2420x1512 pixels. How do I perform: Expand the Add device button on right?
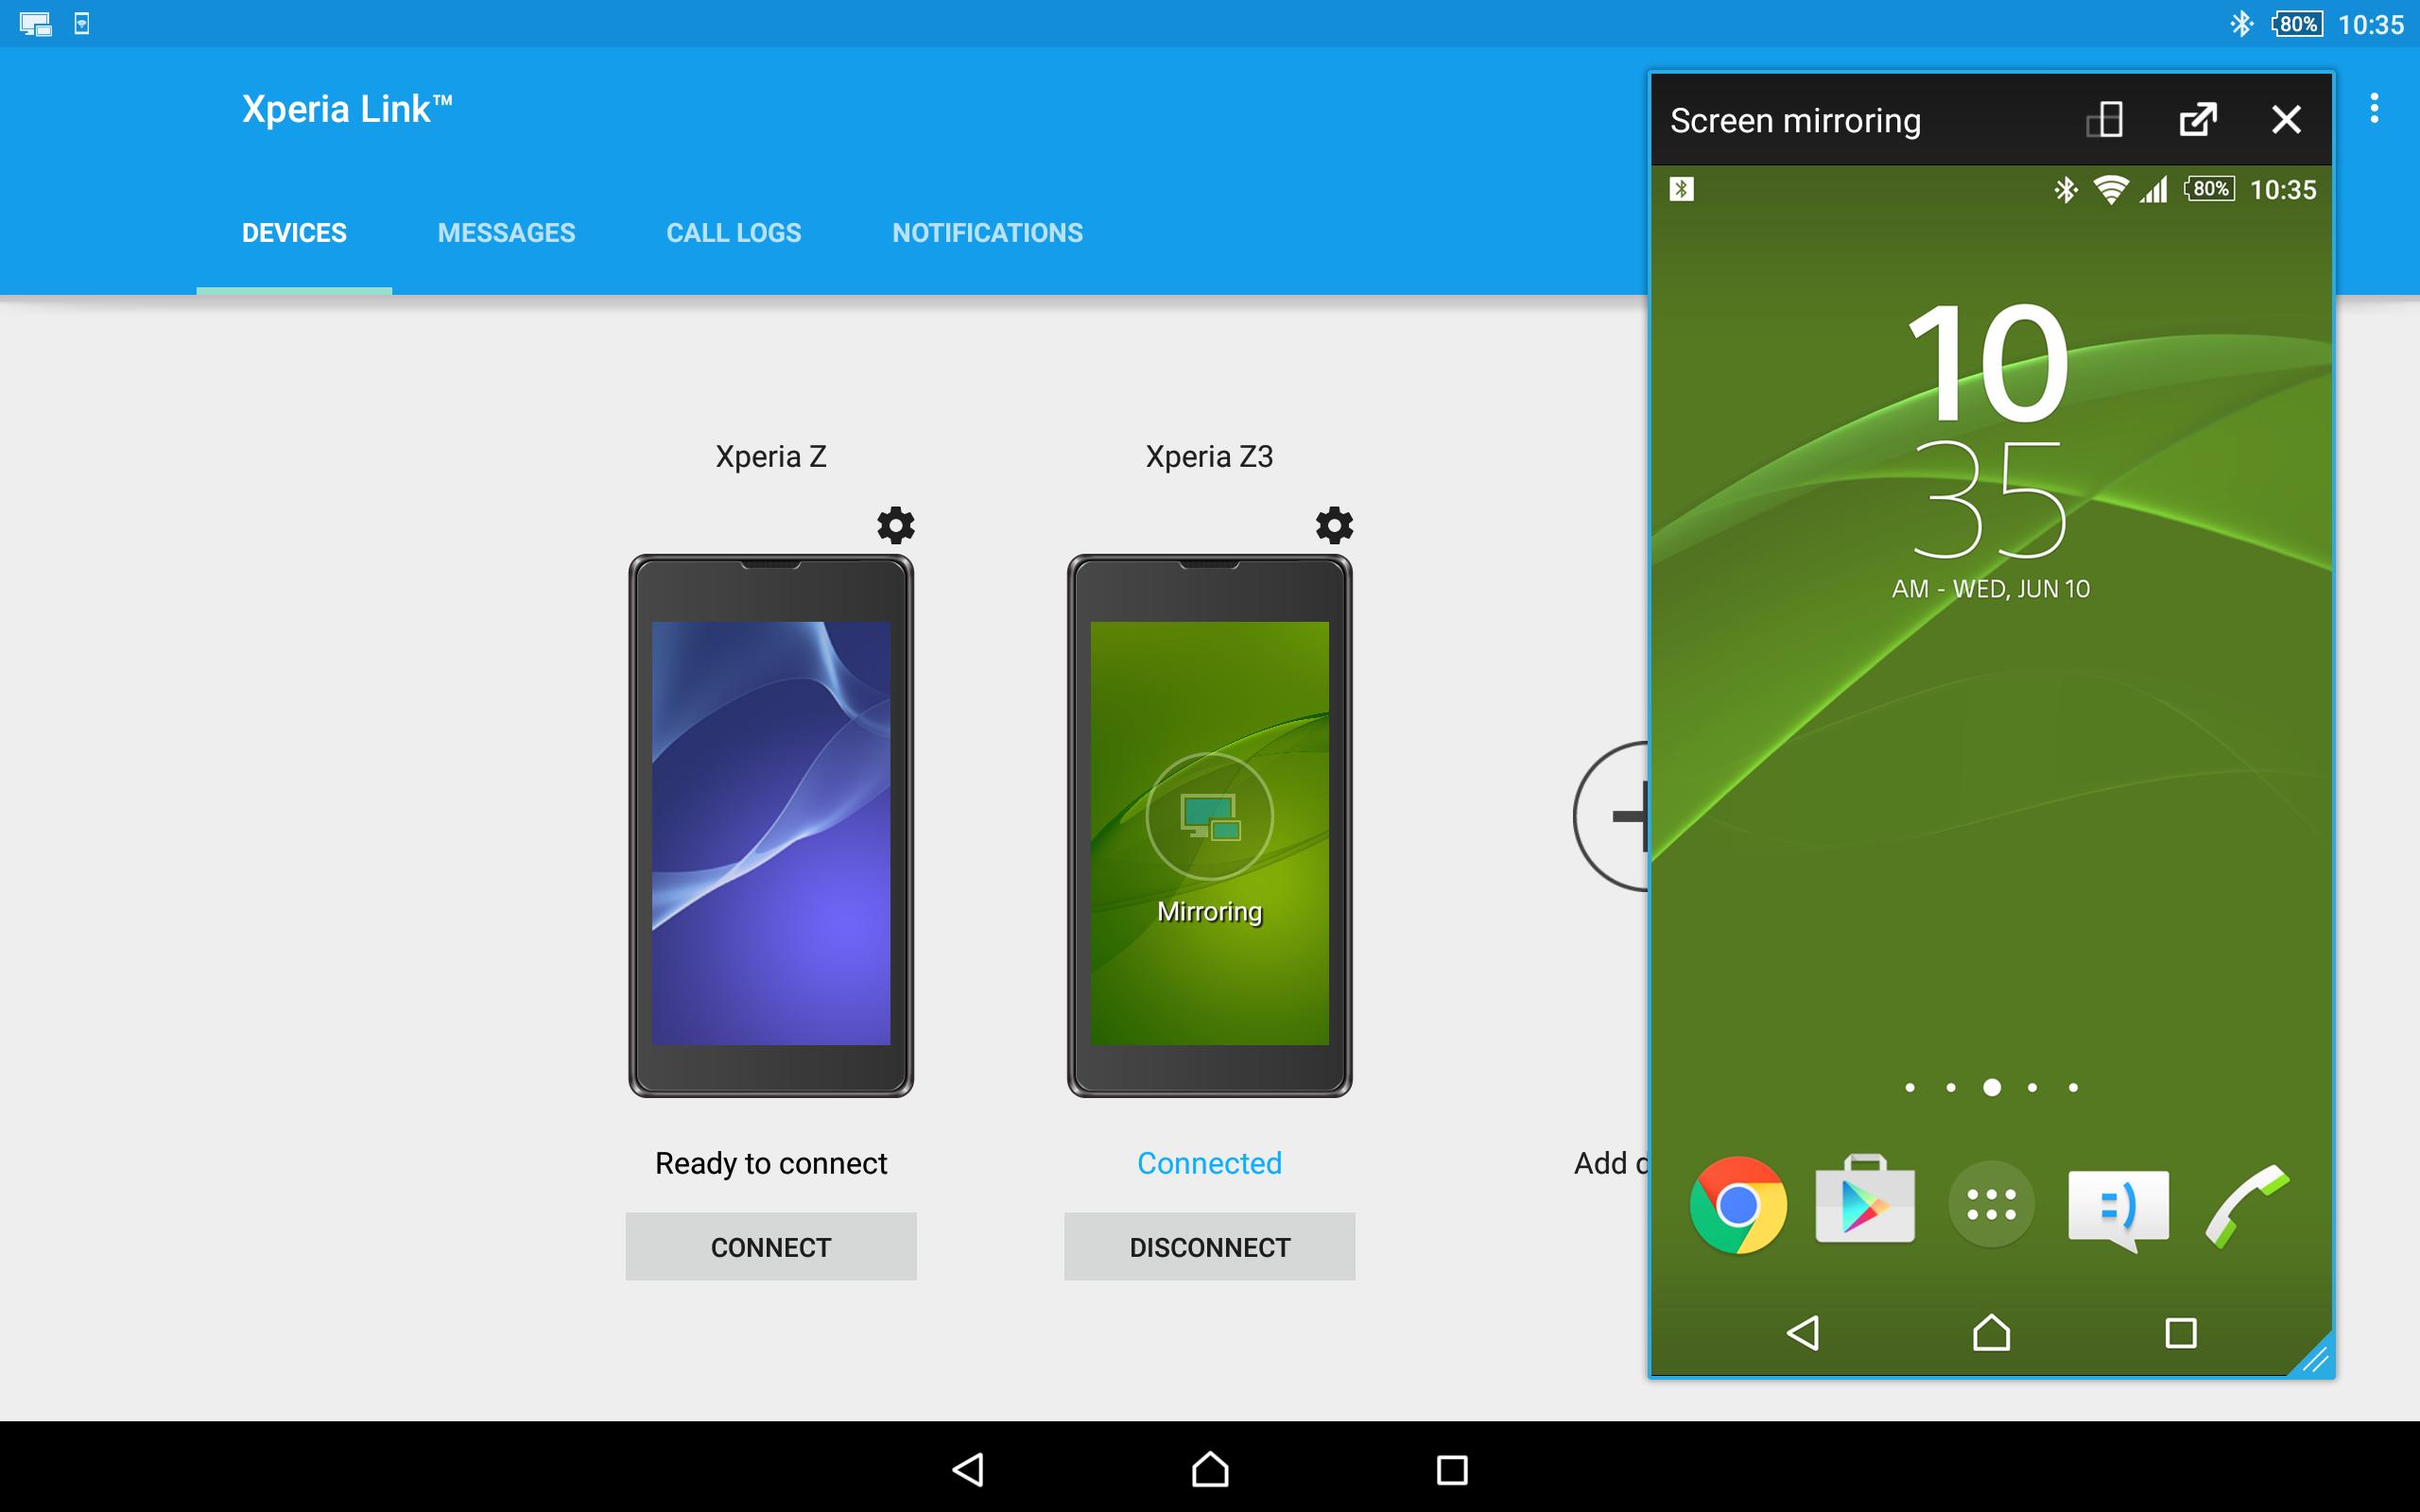(x=1616, y=818)
